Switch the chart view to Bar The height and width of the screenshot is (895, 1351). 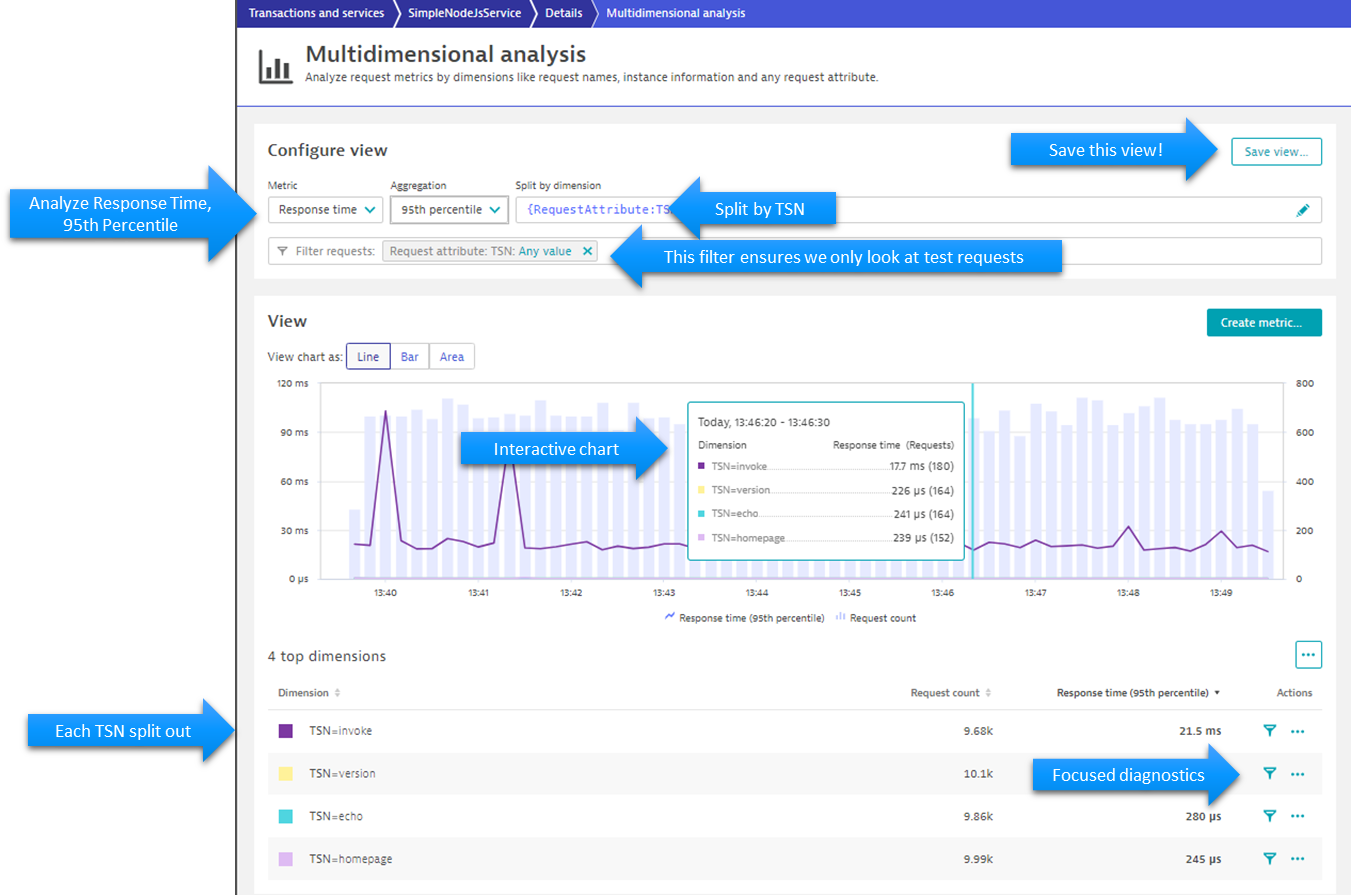click(x=409, y=356)
